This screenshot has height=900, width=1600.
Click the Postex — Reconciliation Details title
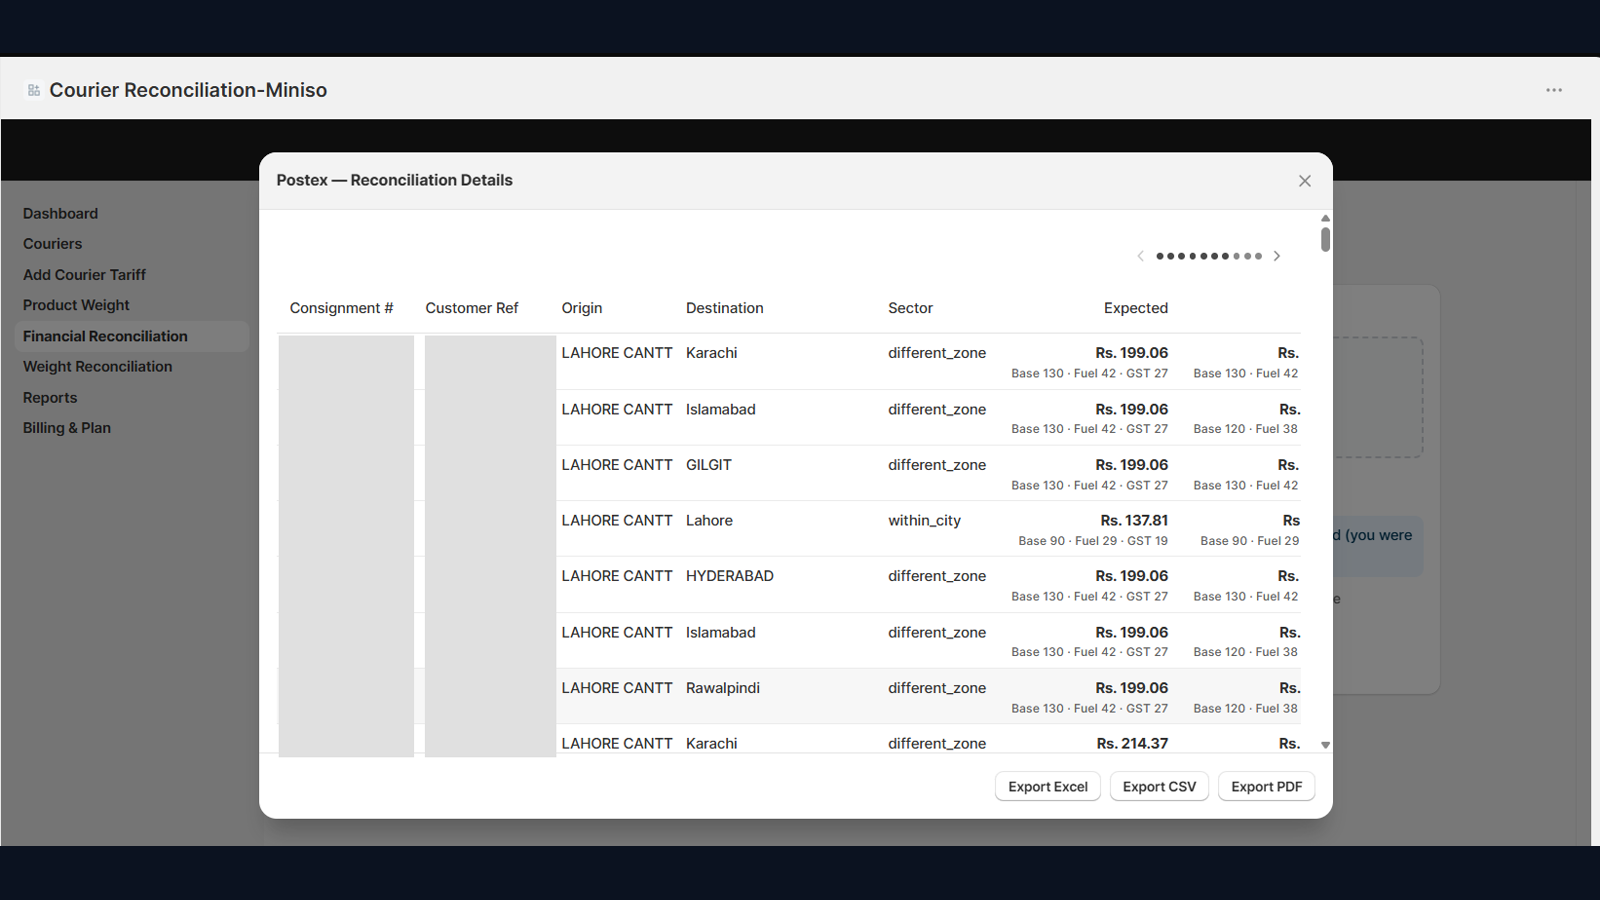pyautogui.click(x=395, y=180)
